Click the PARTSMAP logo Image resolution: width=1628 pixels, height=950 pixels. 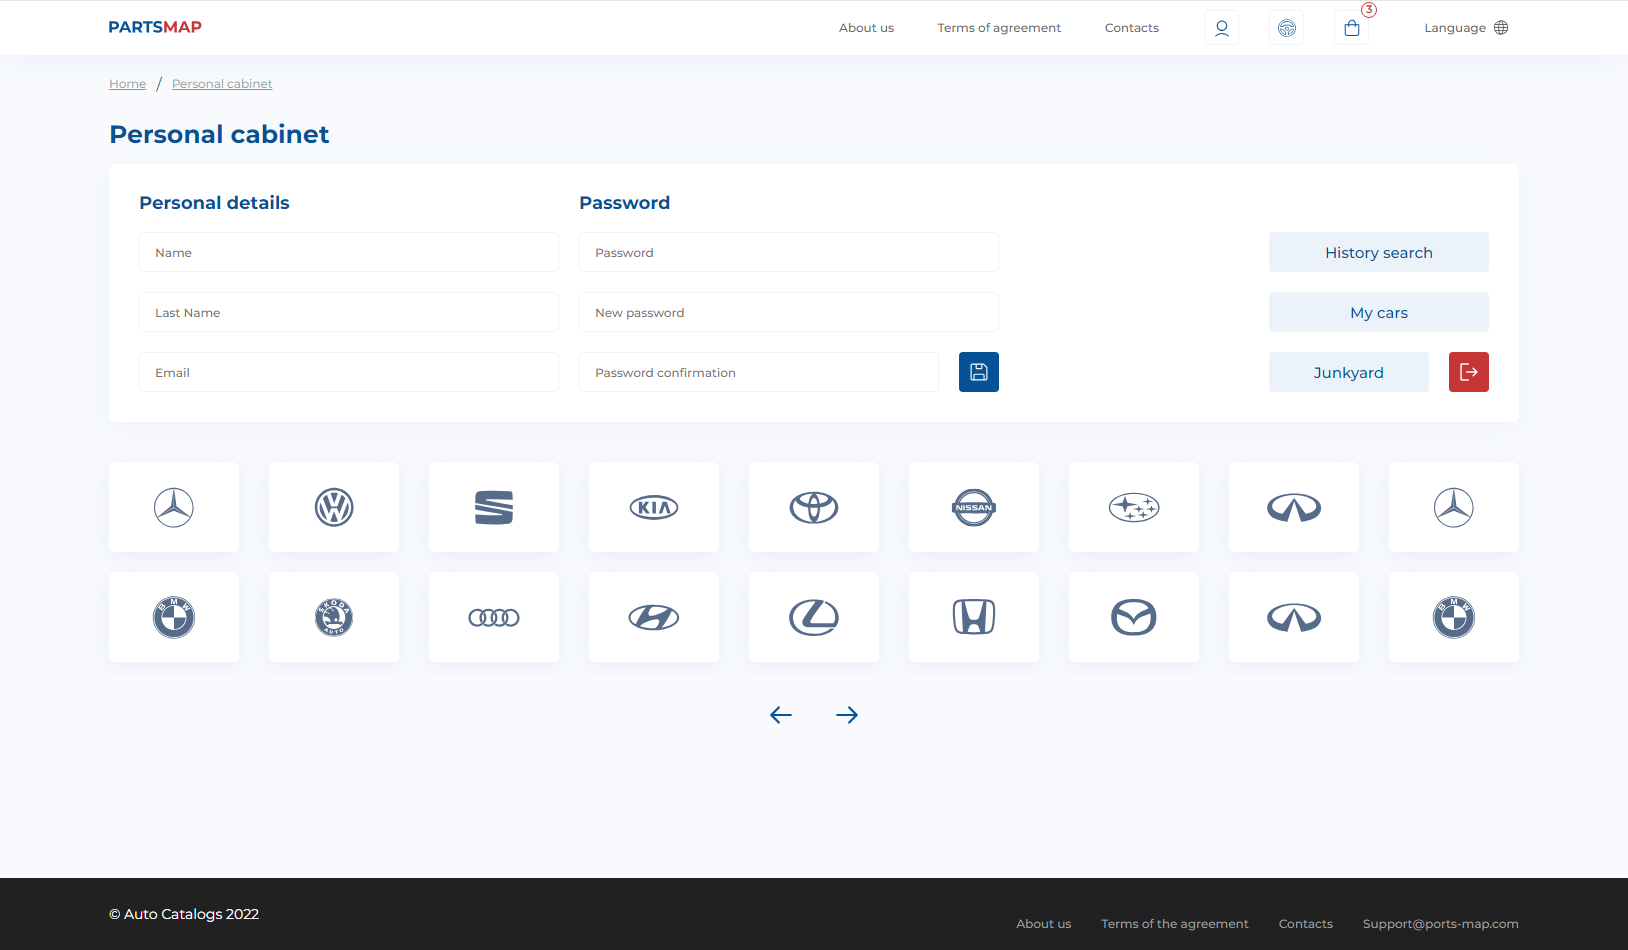click(155, 27)
